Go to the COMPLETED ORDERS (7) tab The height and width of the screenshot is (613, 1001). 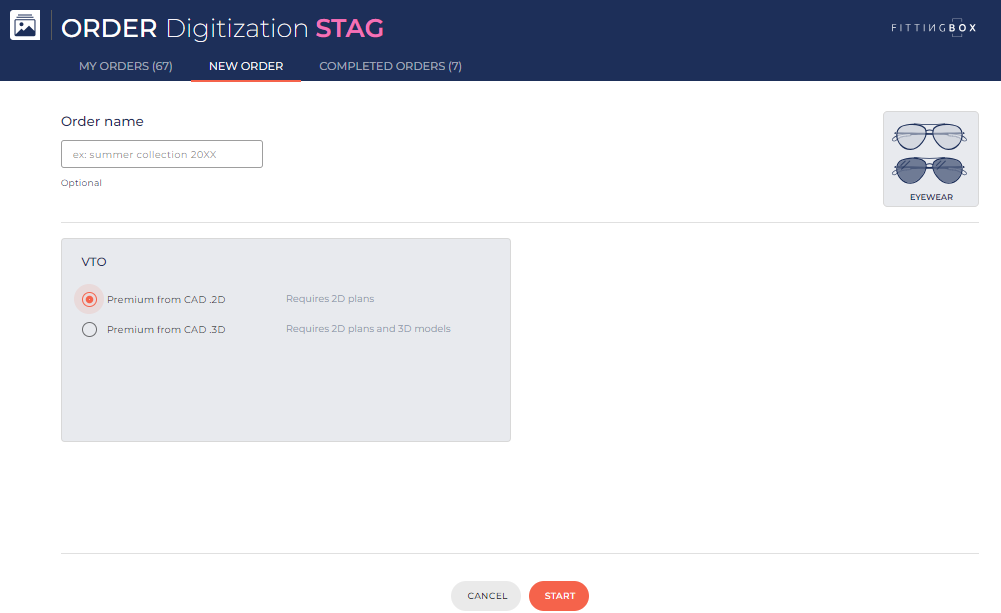pyautogui.click(x=390, y=67)
